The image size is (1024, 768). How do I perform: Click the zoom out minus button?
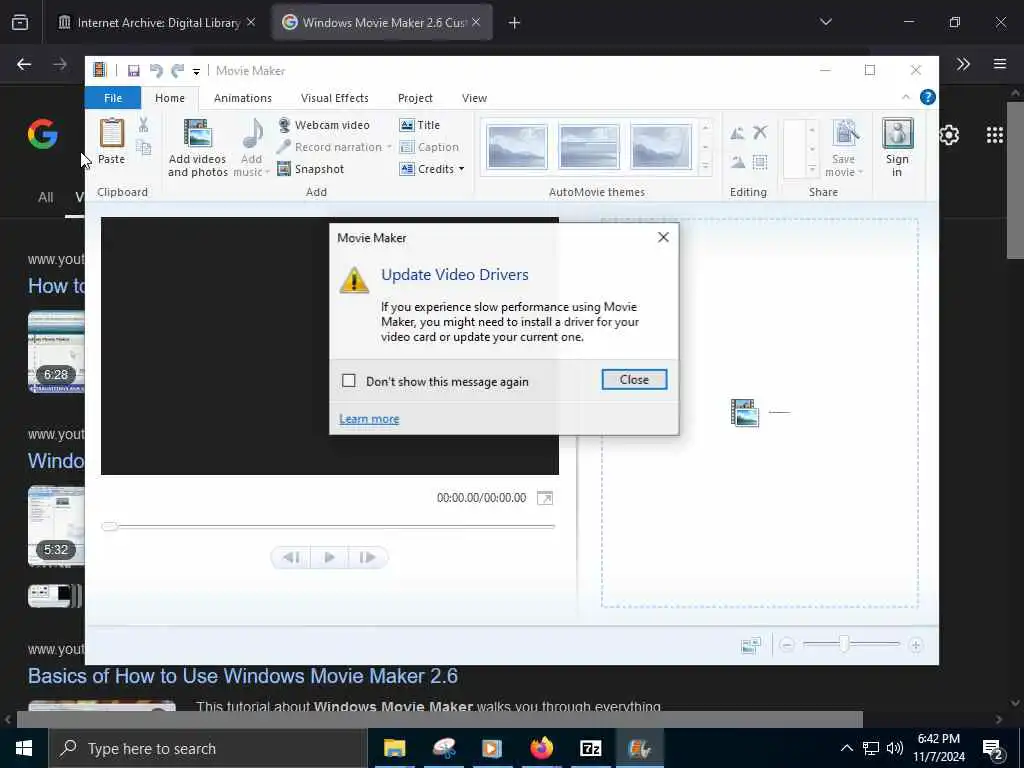click(787, 645)
